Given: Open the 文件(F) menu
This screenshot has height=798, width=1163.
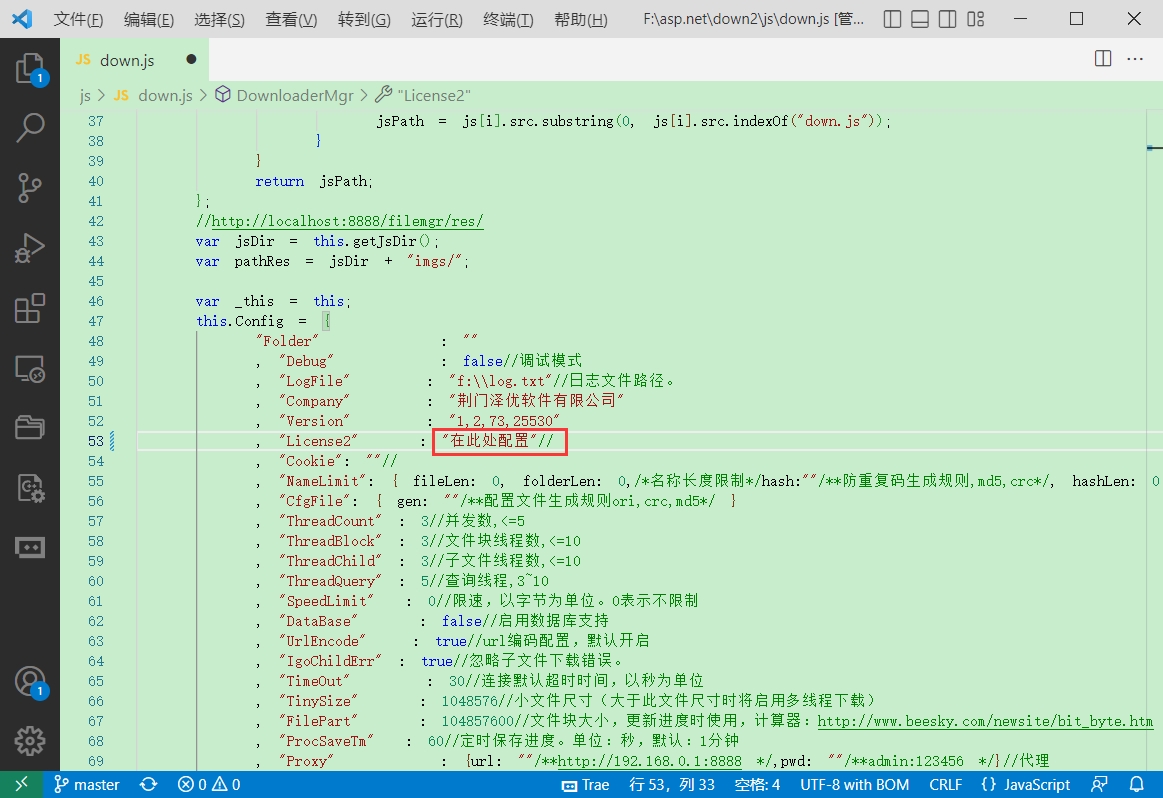Looking at the screenshot, I should (78, 19).
